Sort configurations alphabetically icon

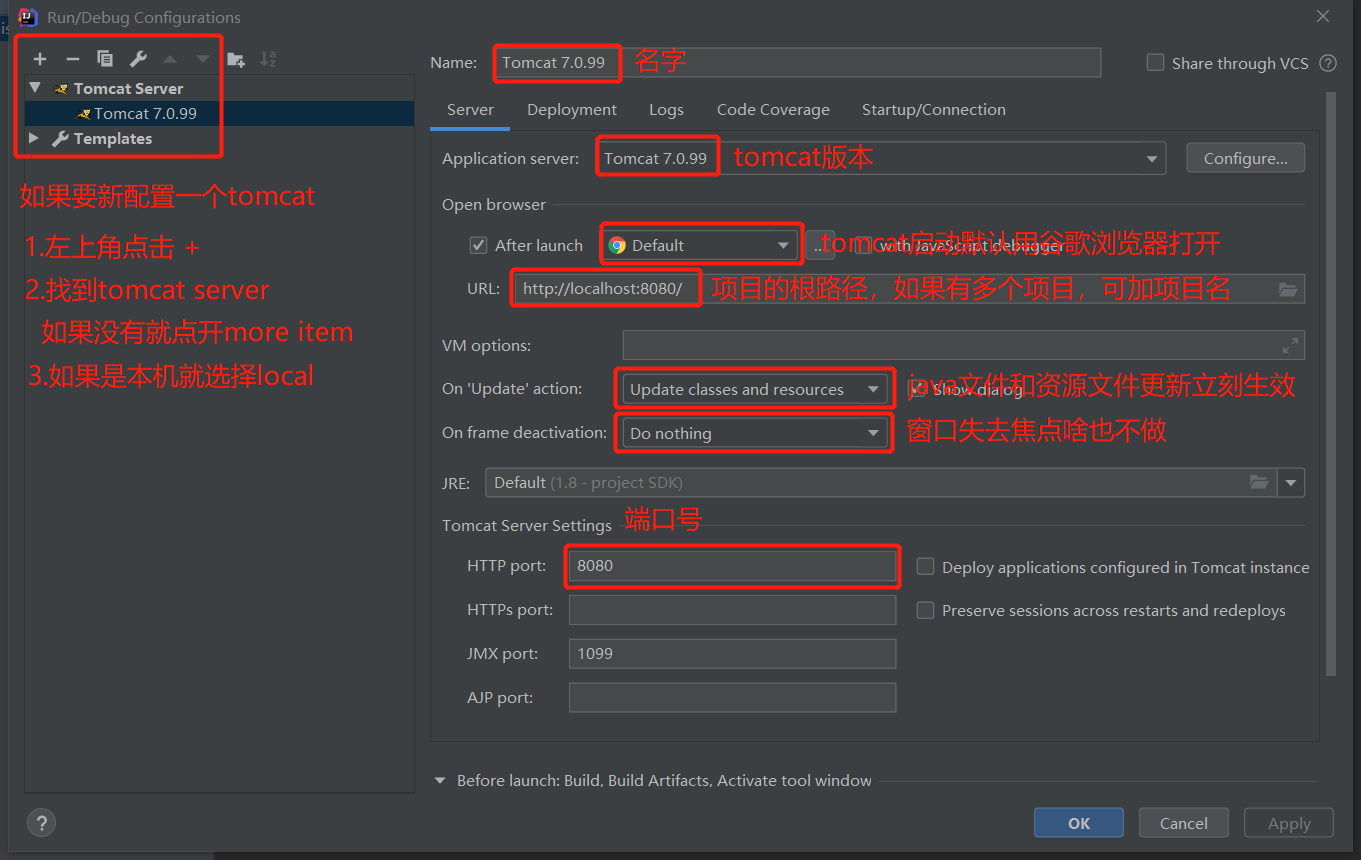coord(268,59)
